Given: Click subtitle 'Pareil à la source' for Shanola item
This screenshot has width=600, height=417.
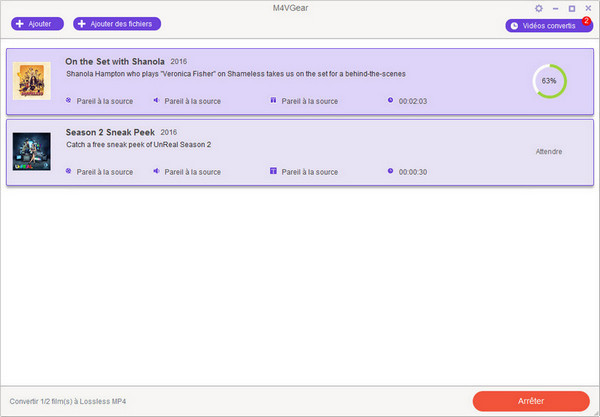Looking at the screenshot, I should pyautogui.click(x=310, y=101).
